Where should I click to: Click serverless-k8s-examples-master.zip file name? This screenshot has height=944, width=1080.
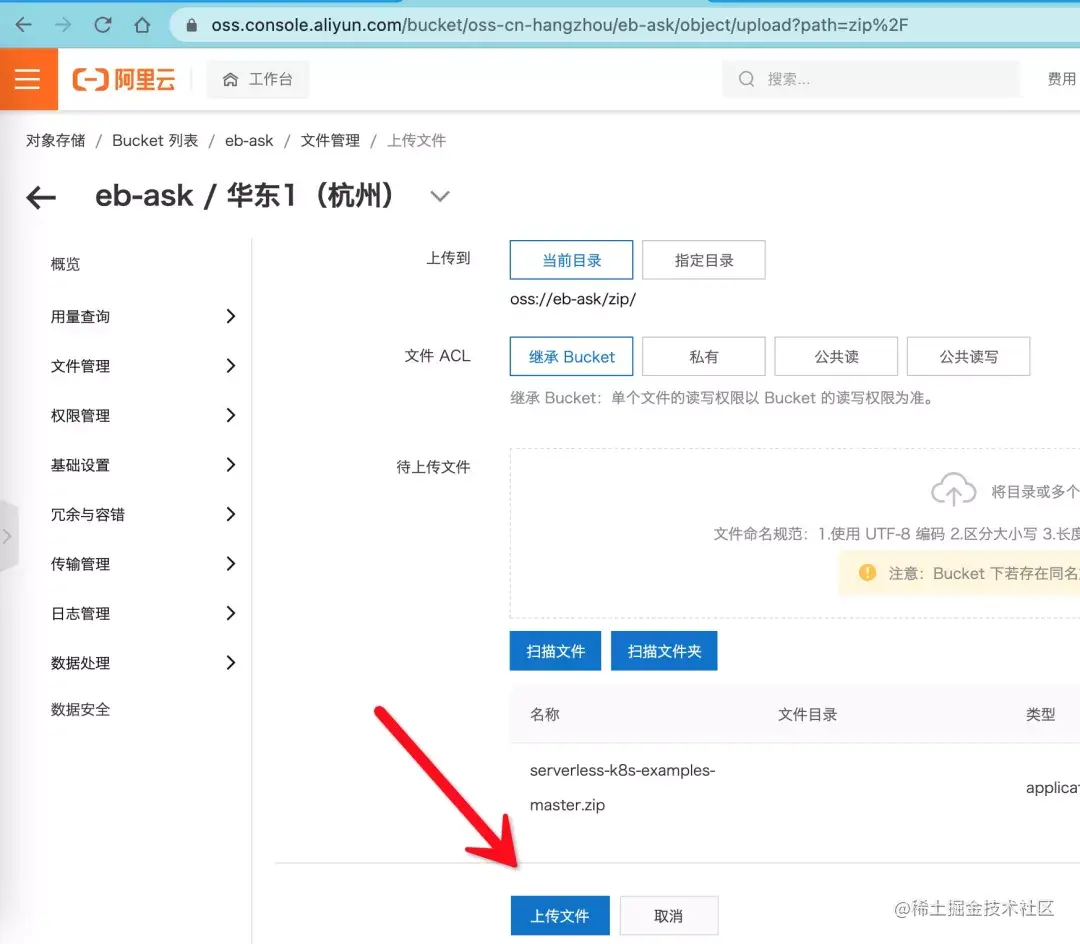tap(623, 788)
